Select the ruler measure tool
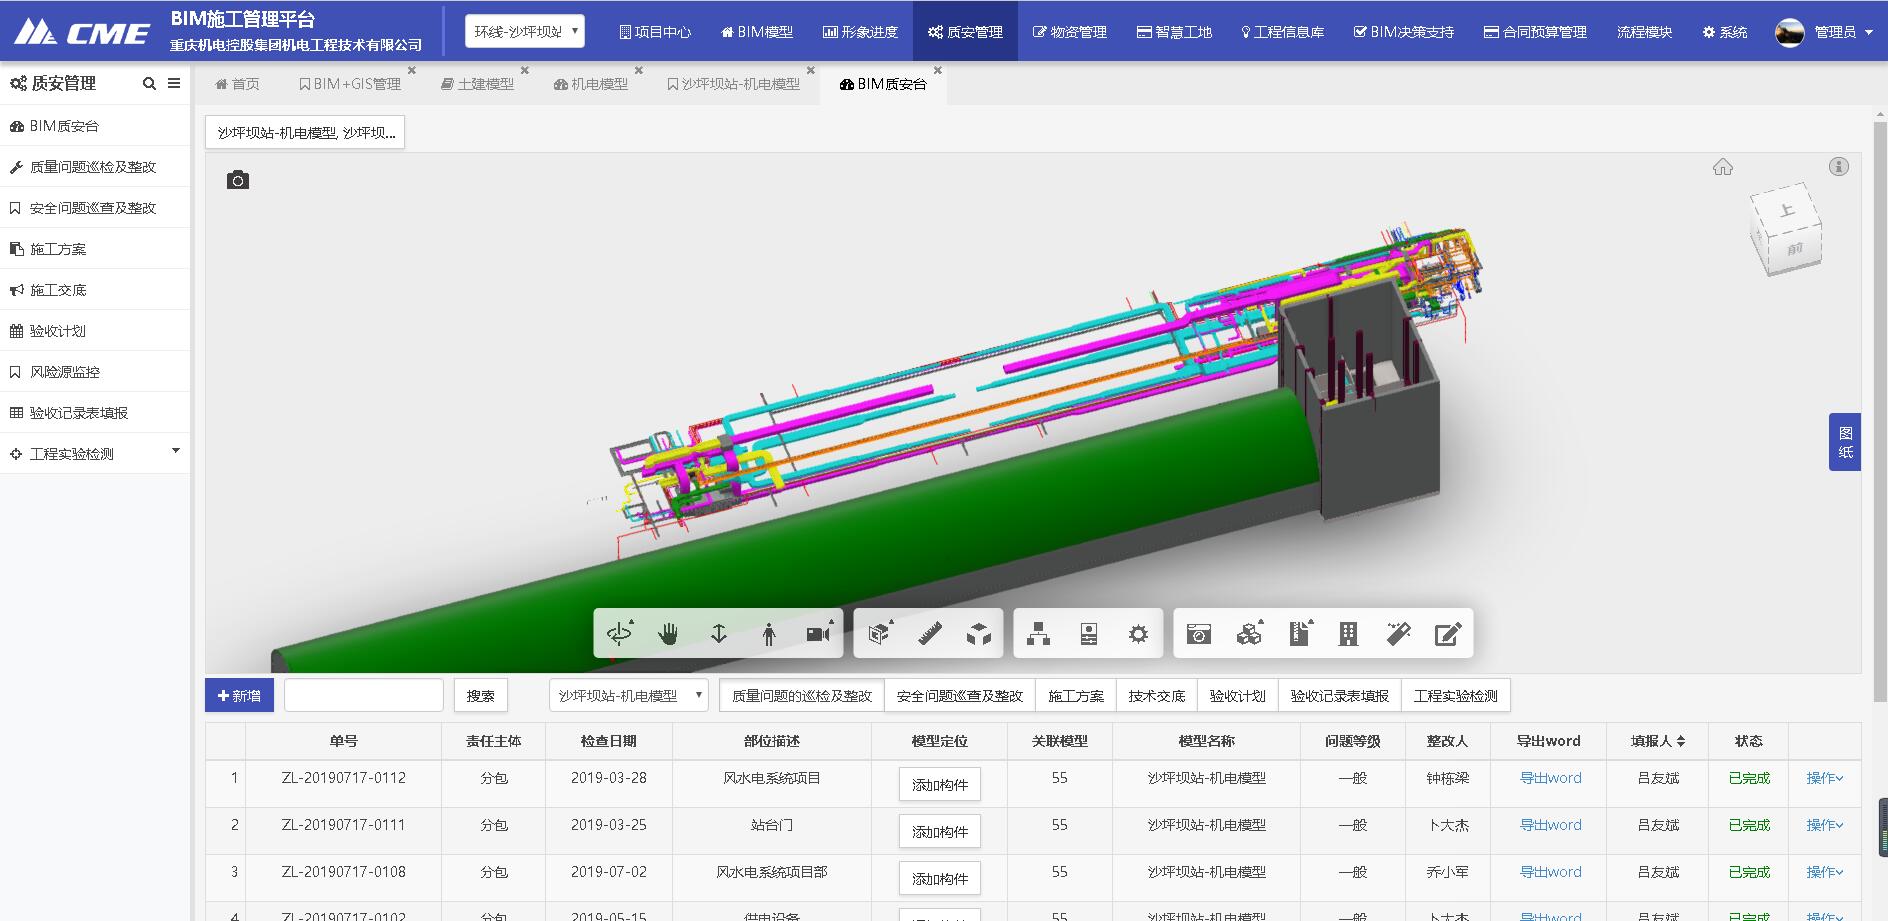This screenshot has width=1888, height=921. point(929,634)
